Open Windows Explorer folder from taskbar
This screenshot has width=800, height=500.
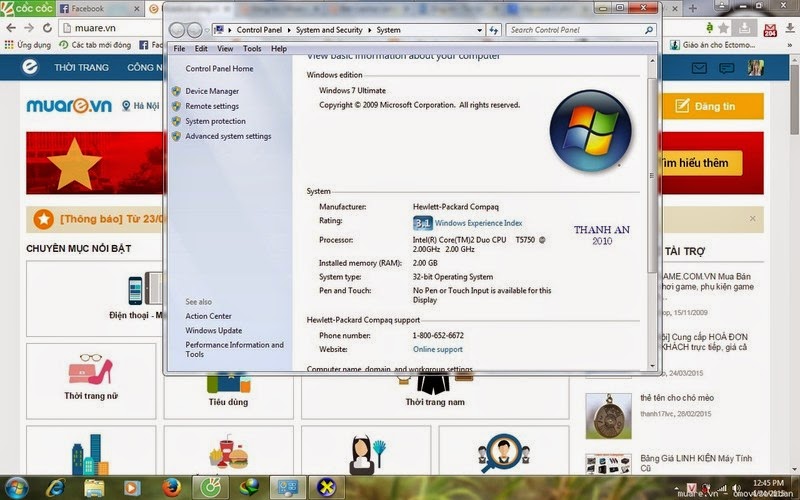coord(94,488)
